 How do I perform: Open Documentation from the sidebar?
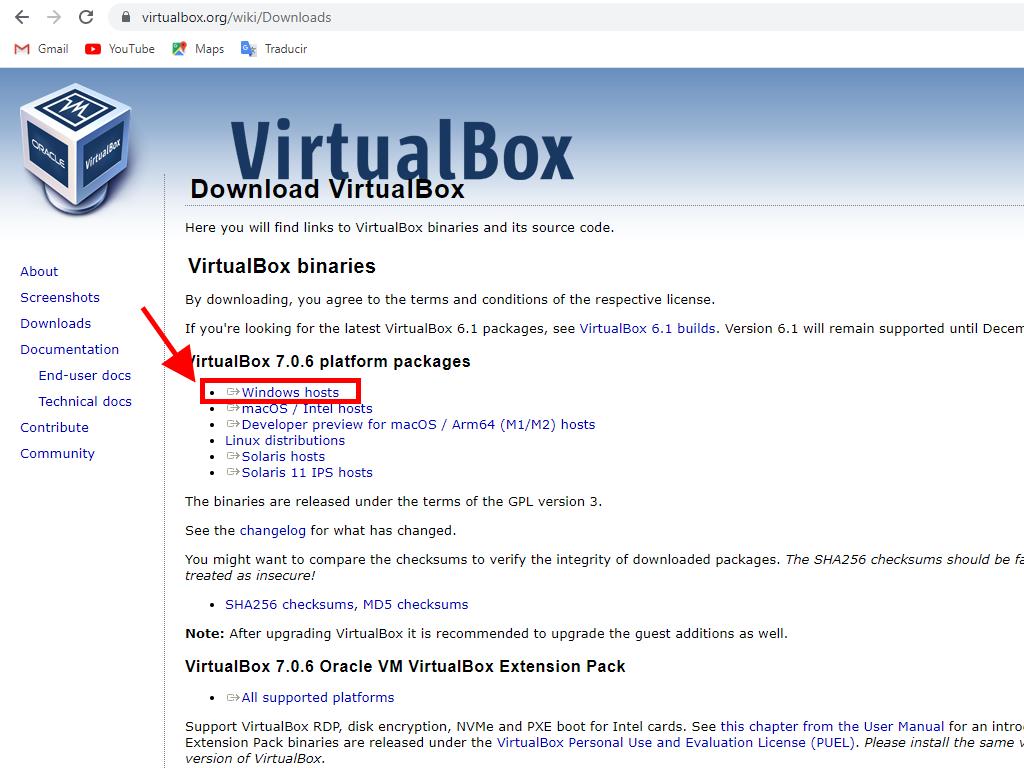point(70,349)
